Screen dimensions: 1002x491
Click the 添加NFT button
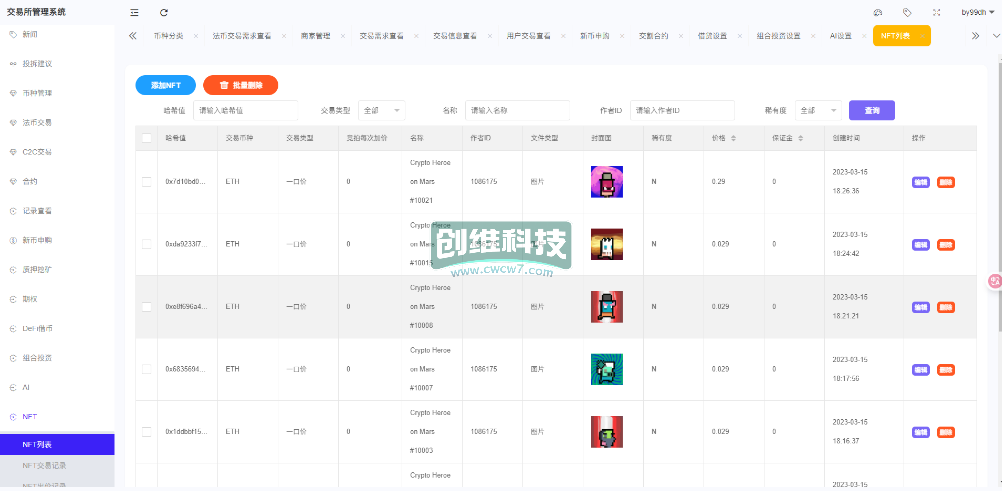click(166, 85)
